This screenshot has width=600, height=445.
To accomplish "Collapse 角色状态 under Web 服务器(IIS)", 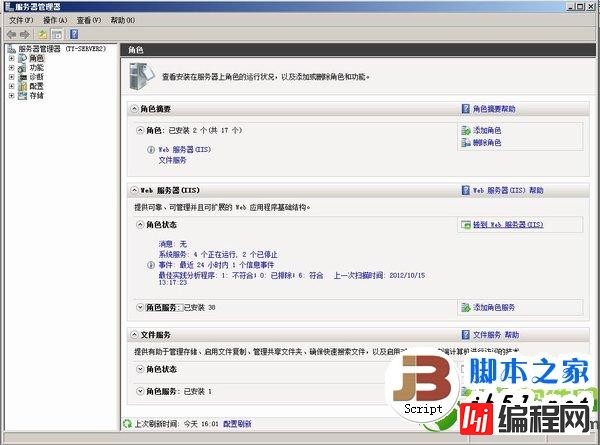I will [140, 225].
